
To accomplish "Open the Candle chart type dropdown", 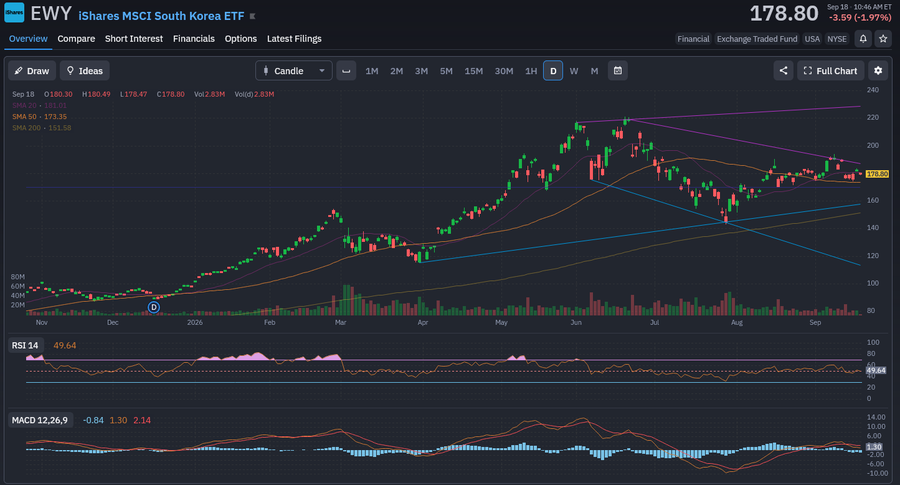I will click(x=294, y=71).
